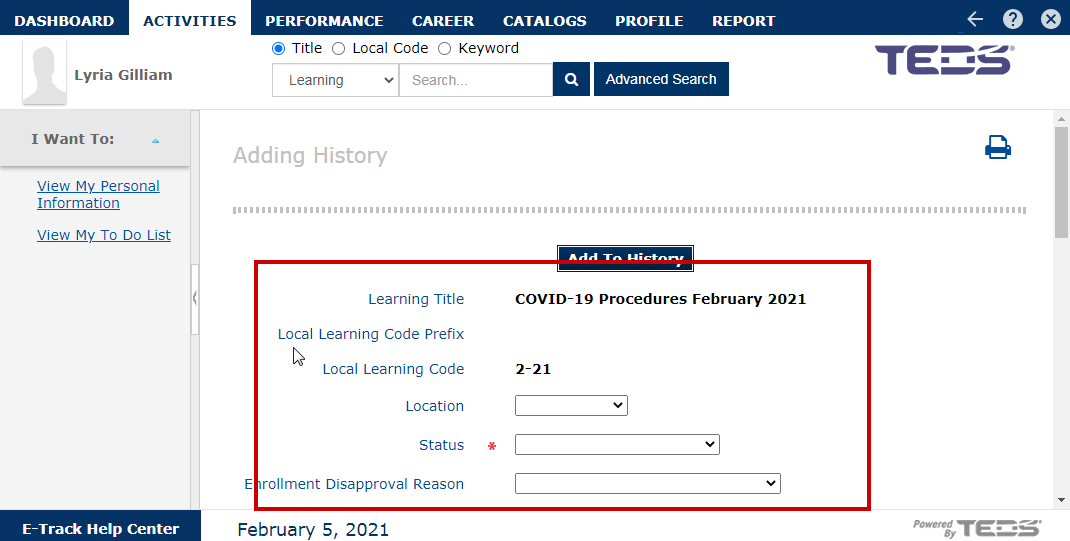The width and height of the screenshot is (1070, 541).
Task: Open the Learning search type dropdown
Action: (x=335, y=80)
